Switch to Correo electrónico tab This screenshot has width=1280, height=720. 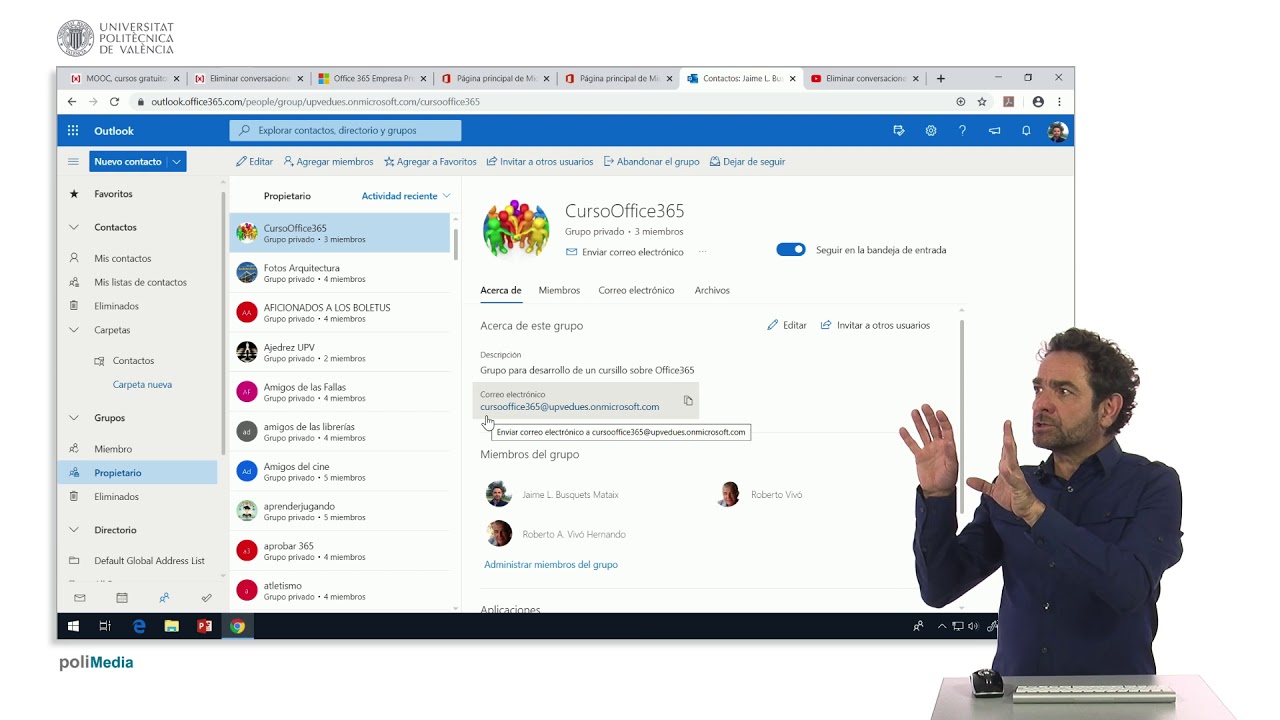coord(636,290)
